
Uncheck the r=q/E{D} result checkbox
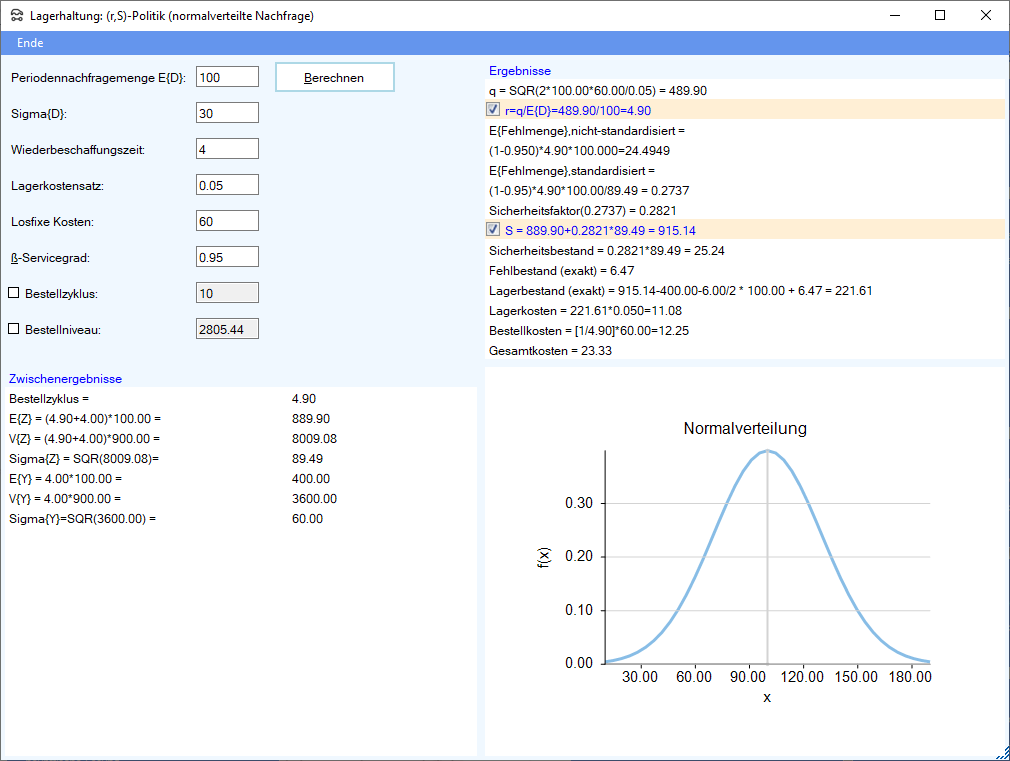tap(493, 110)
